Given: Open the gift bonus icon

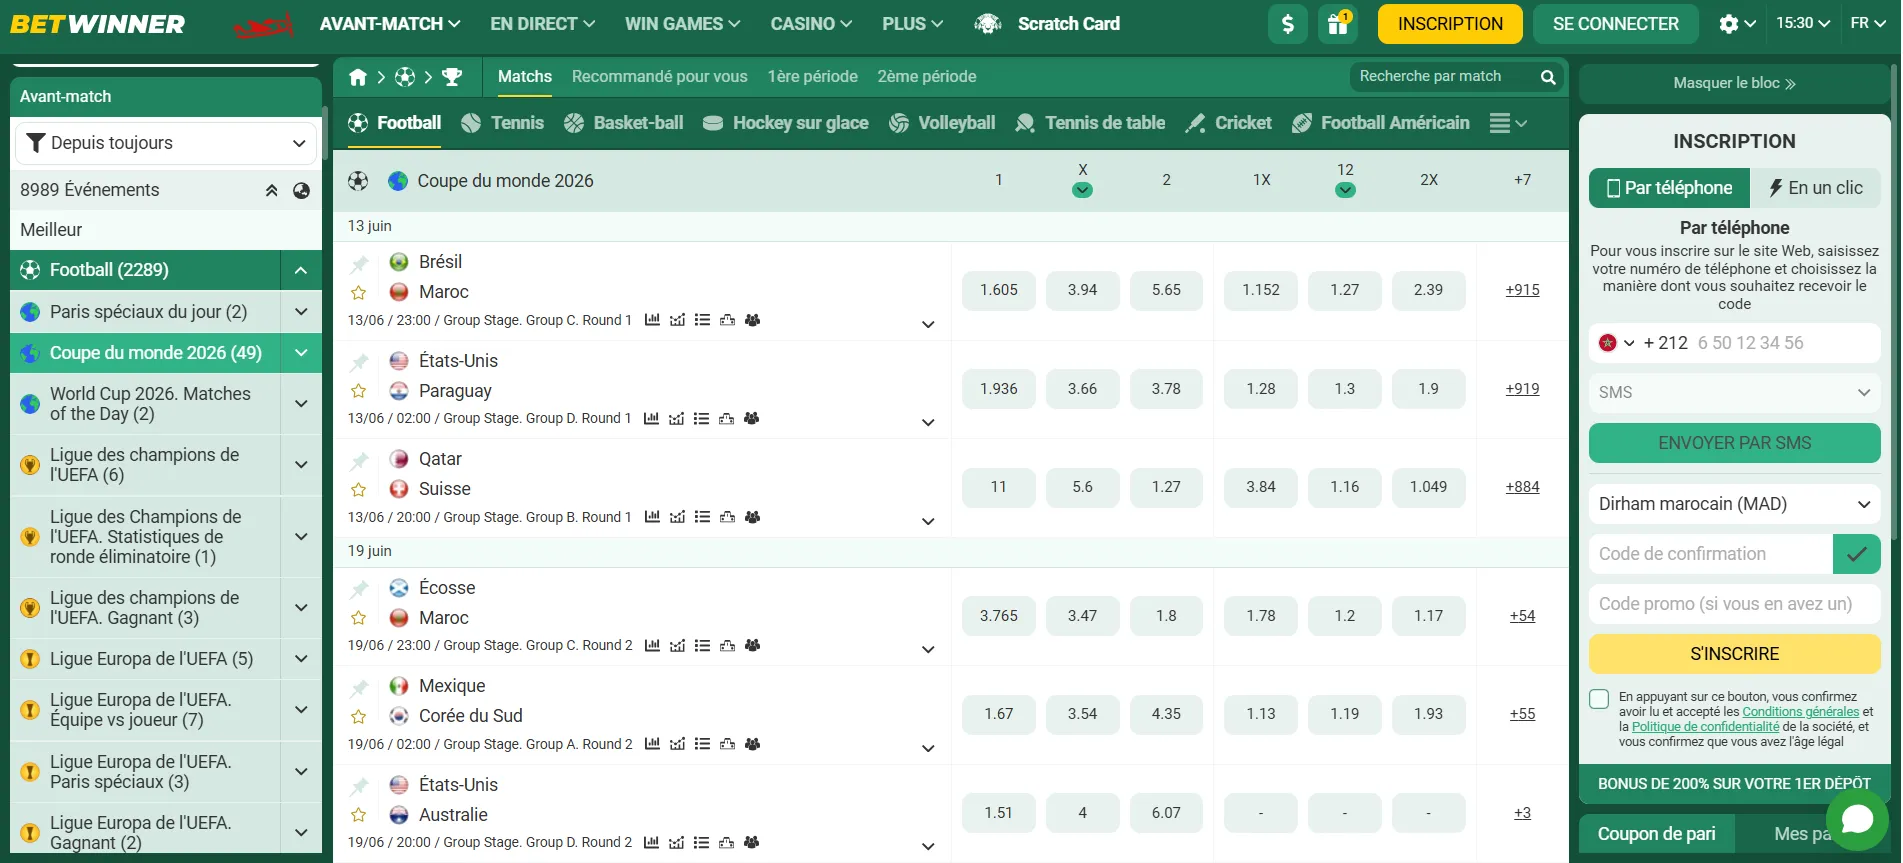Looking at the screenshot, I should point(1337,23).
